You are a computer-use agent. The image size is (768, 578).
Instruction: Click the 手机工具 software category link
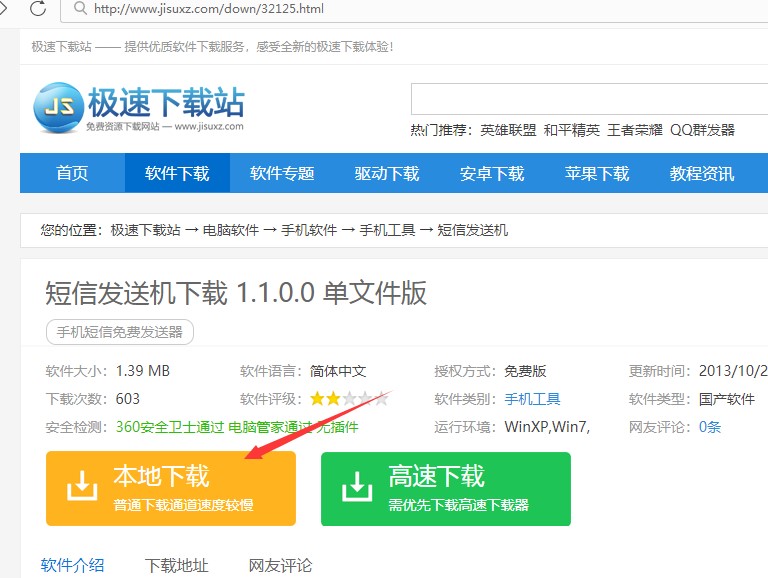pyautogui.click(x=532, y=399)
